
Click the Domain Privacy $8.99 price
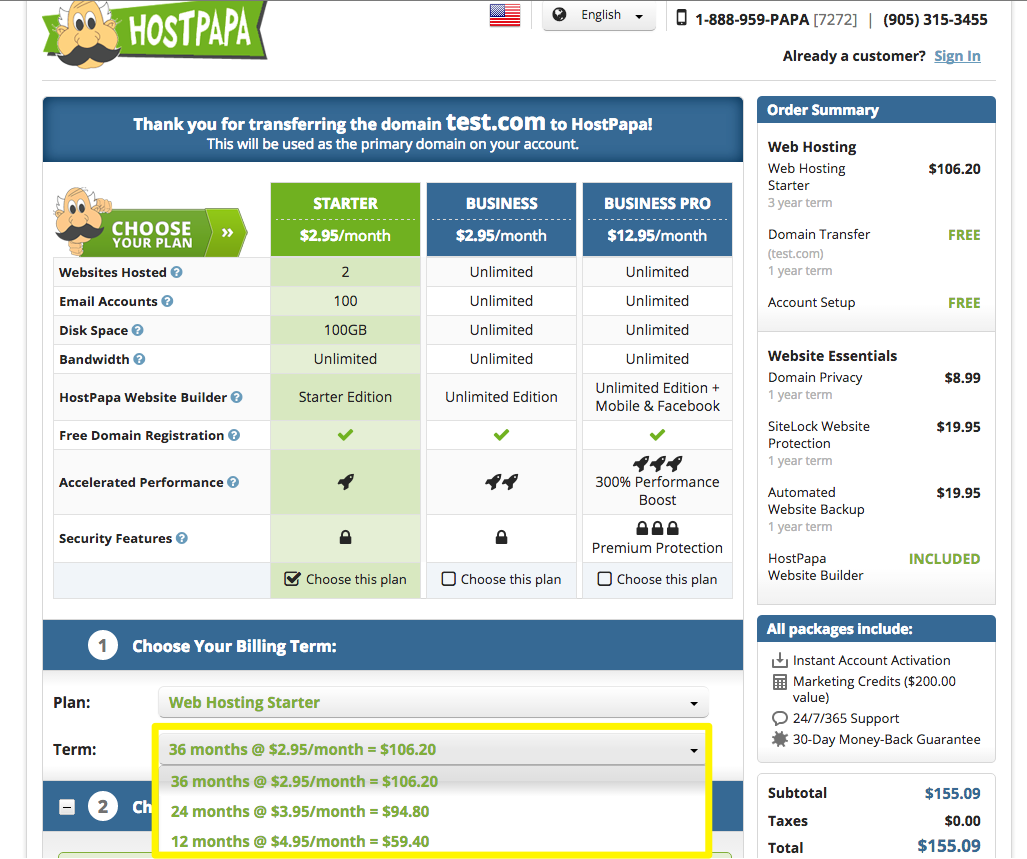[962, 378]
